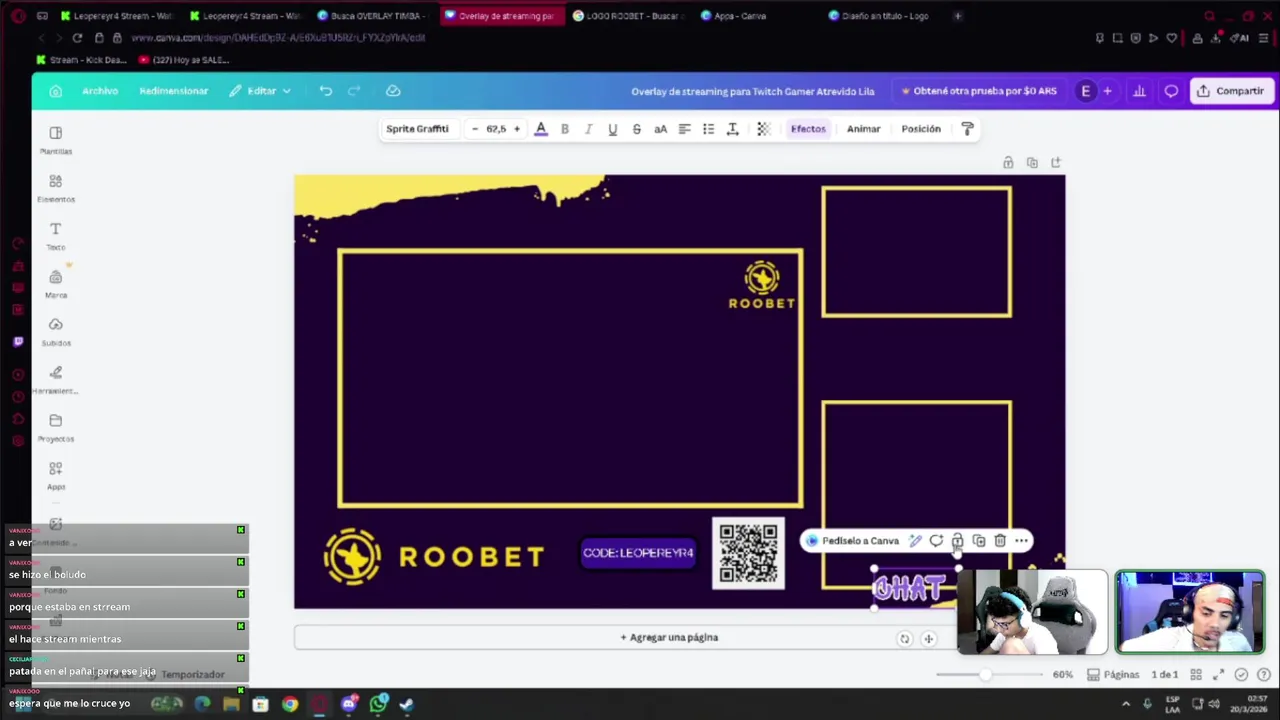
Task: Open the Herramientas panel
Action: coord(56,380)
